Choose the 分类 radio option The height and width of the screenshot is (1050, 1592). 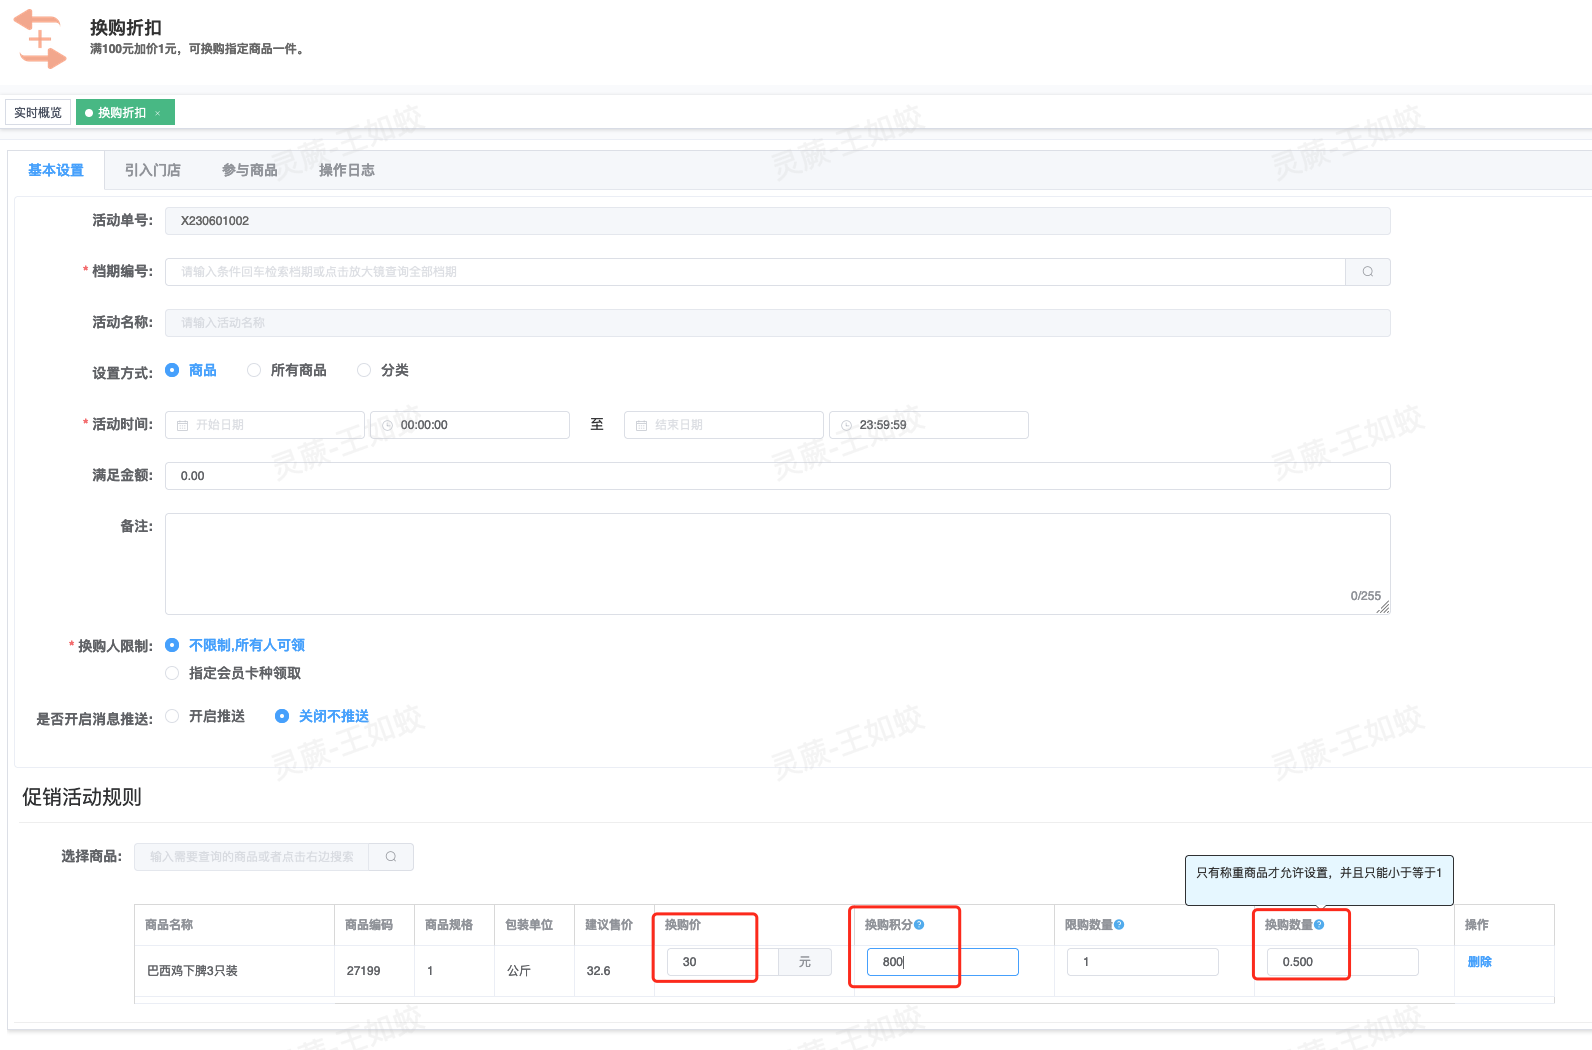click(364, 370)
